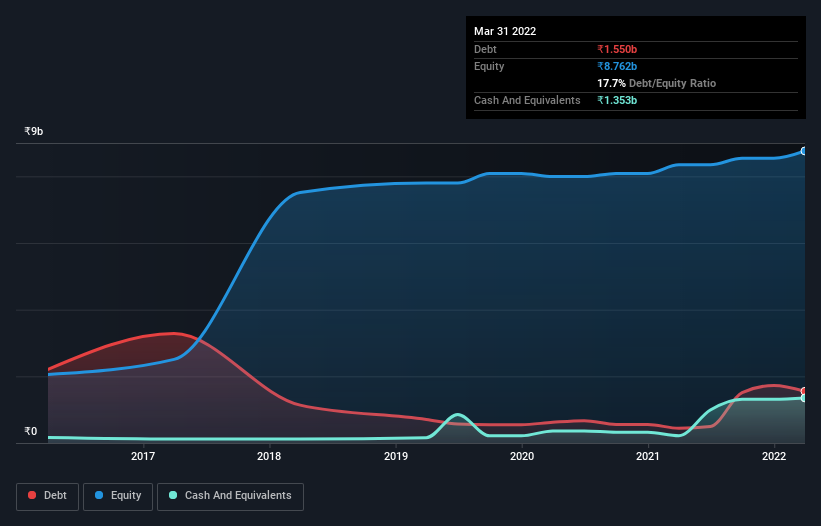The image size is (821, 526).
Task: Toggle the Debt legend button
Action: (48, 496)
